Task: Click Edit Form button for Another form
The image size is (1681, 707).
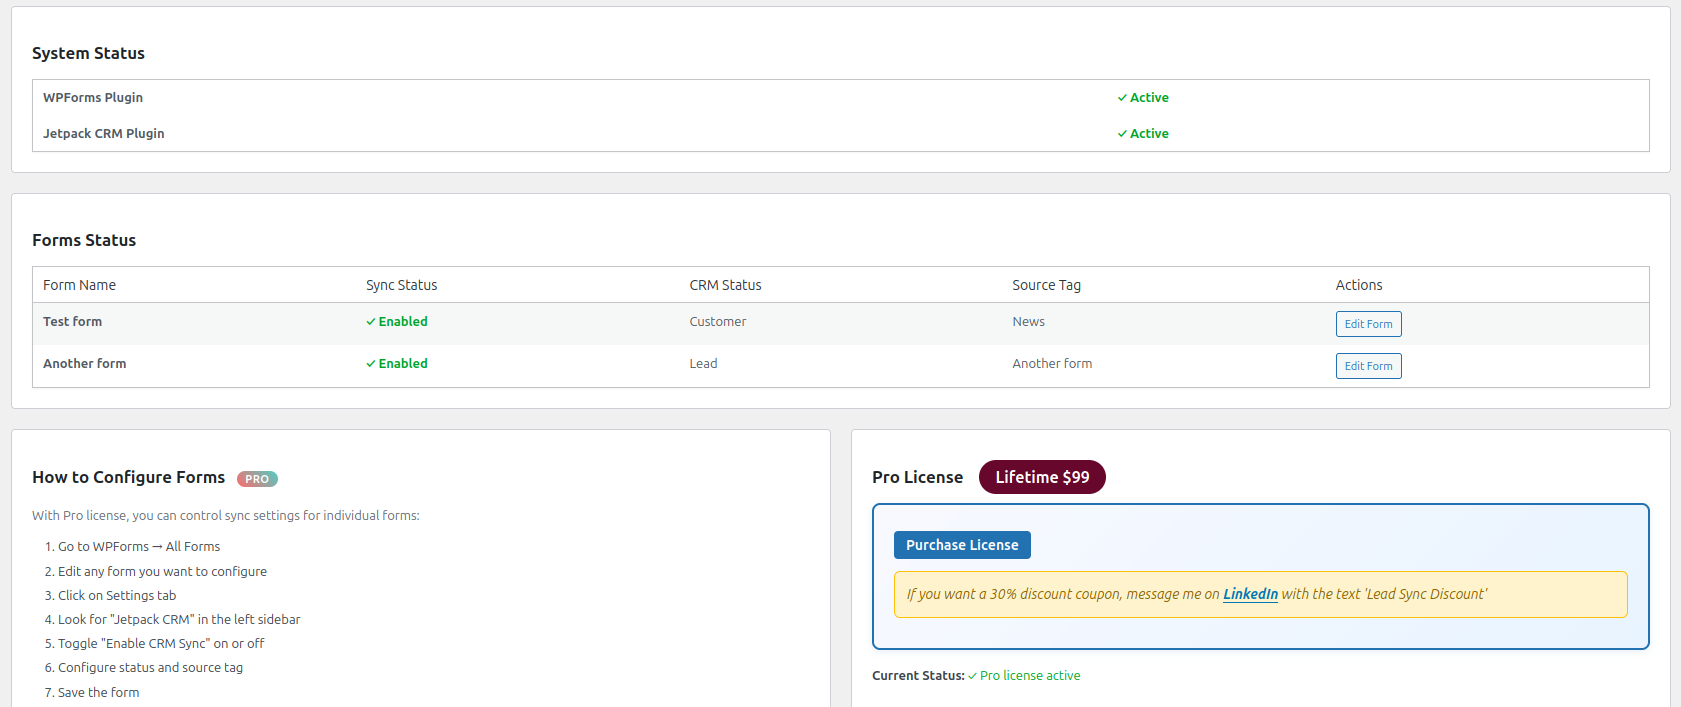Action: point(1368,366)
